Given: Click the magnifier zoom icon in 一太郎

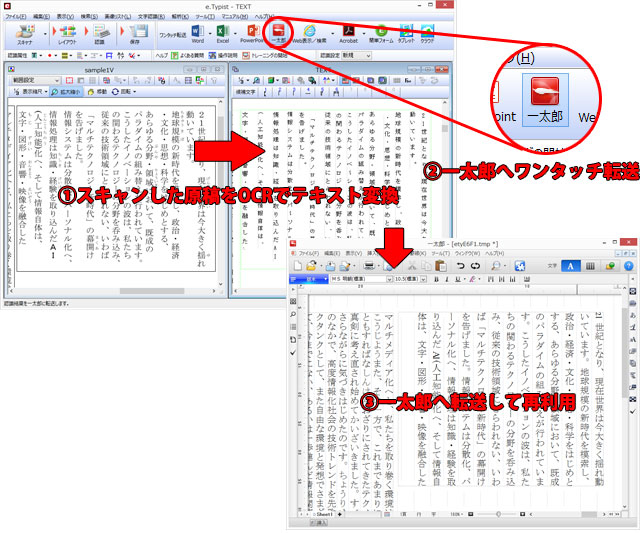Looking at the screenshot, I should pos(496,266).
